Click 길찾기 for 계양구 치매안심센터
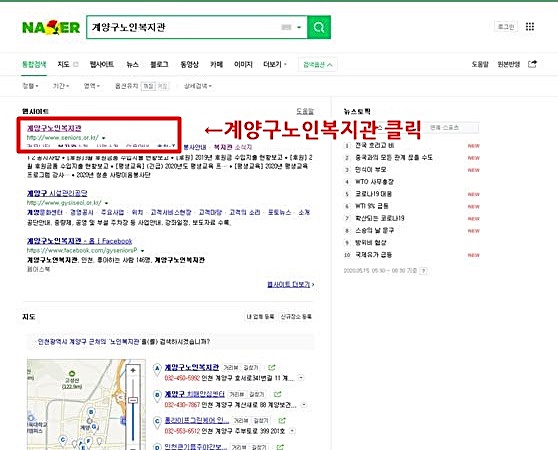Screen dimensions: 558x450 pyautogui.click(x=257, y=394)
